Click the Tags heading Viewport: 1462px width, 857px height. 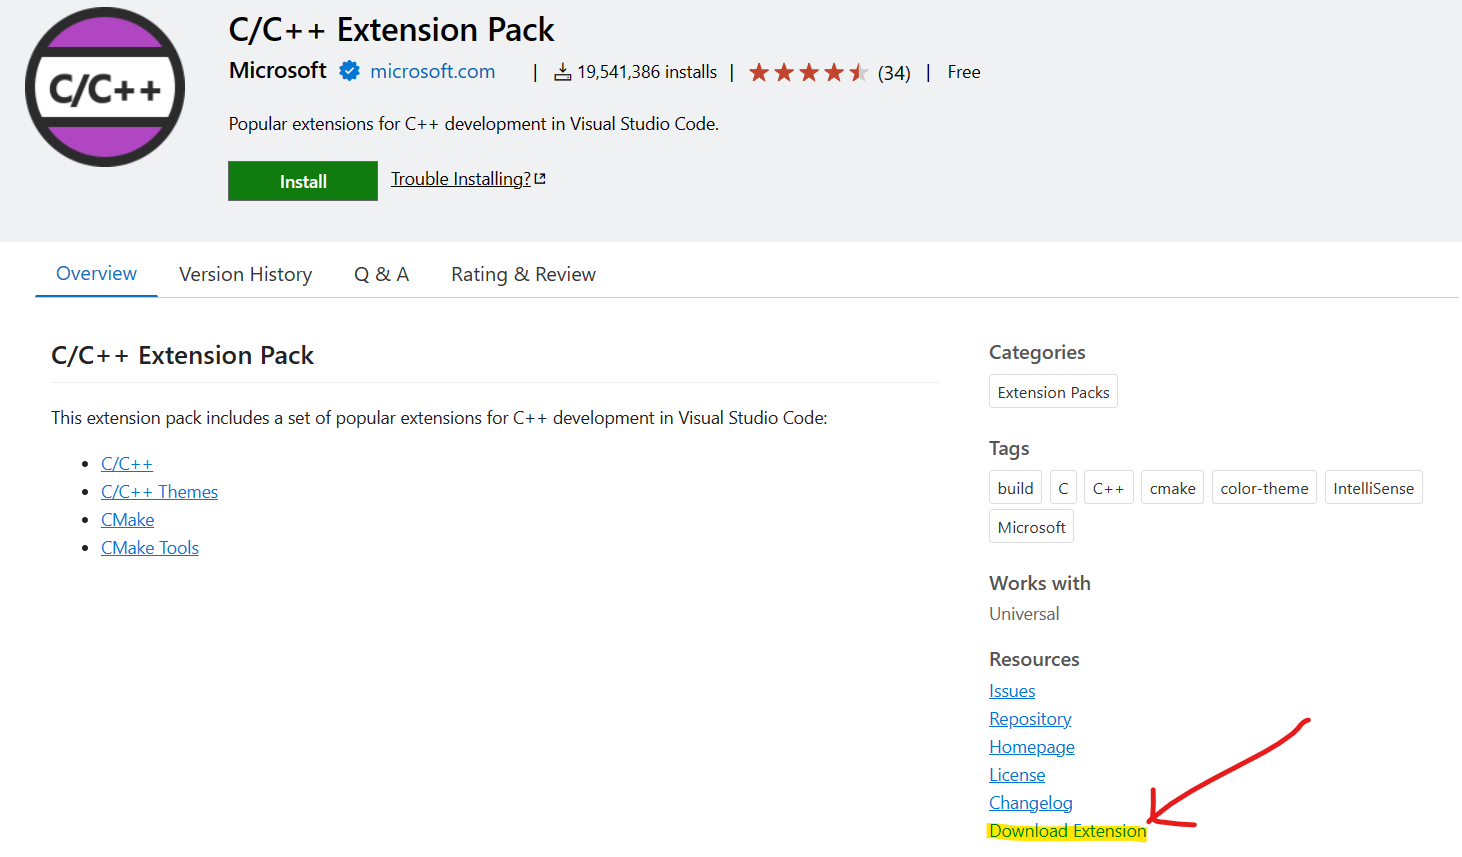point(1009,448)
